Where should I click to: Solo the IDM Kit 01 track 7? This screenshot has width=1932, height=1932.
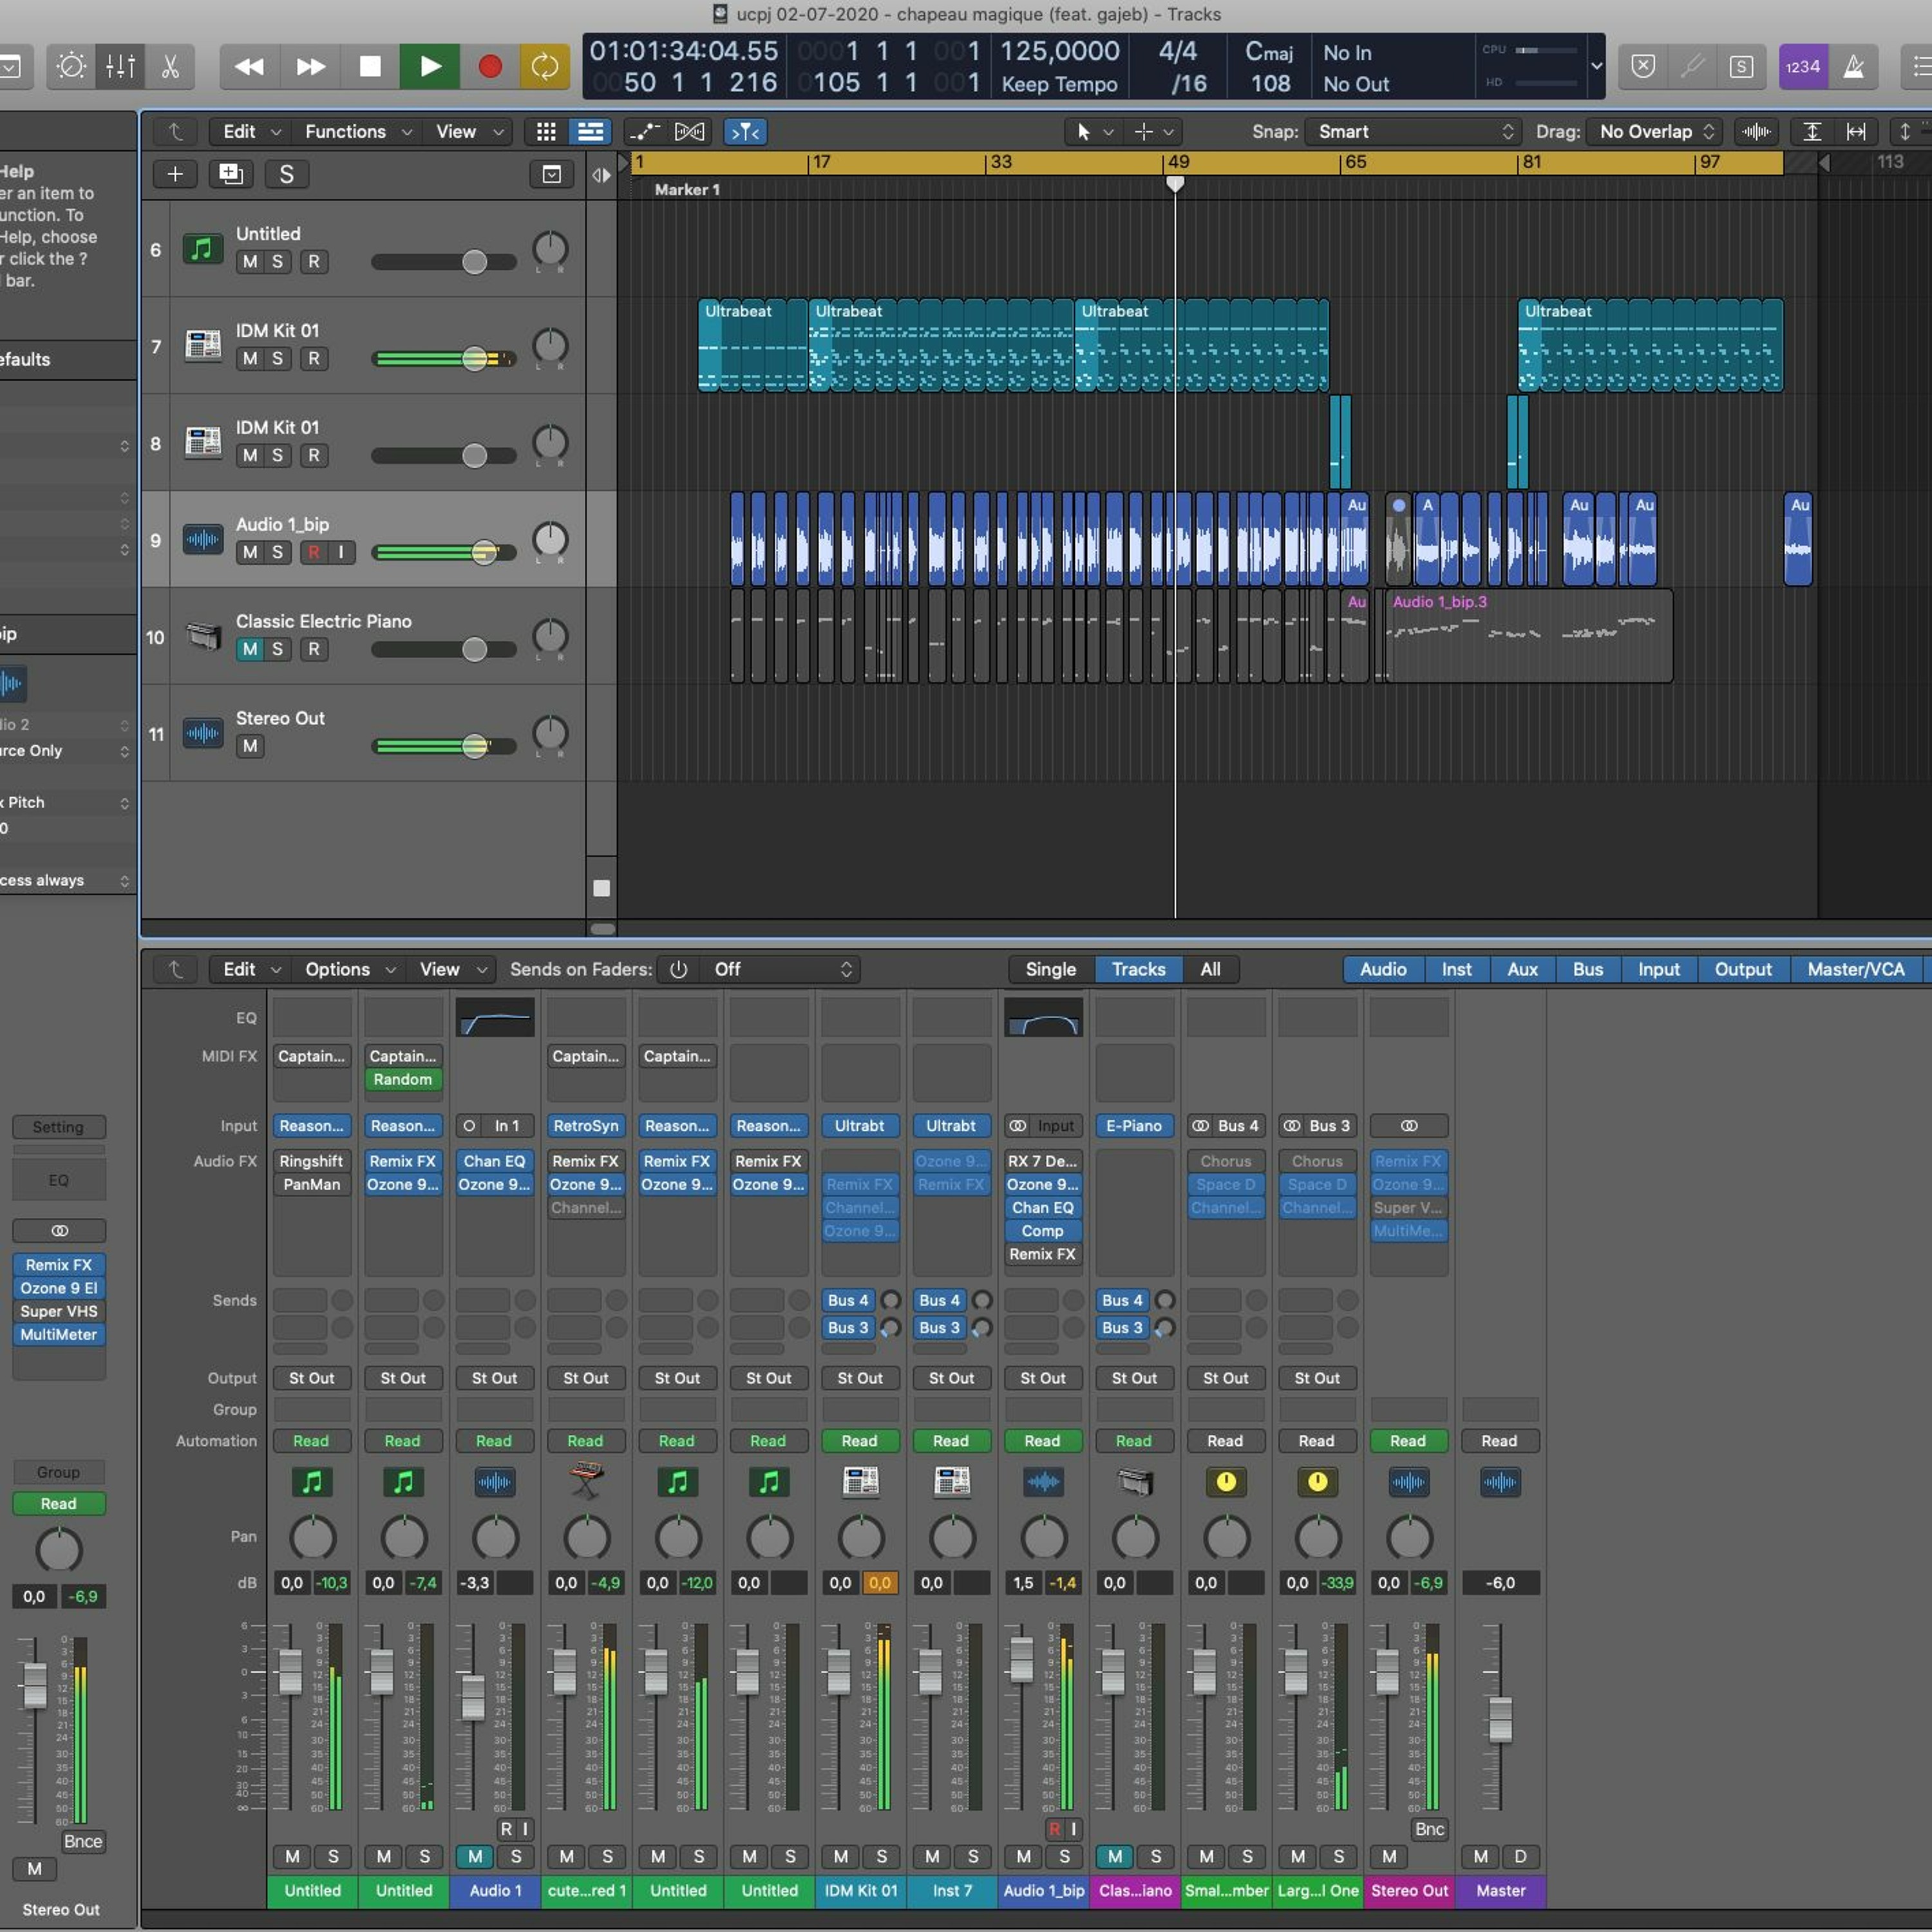278,358
